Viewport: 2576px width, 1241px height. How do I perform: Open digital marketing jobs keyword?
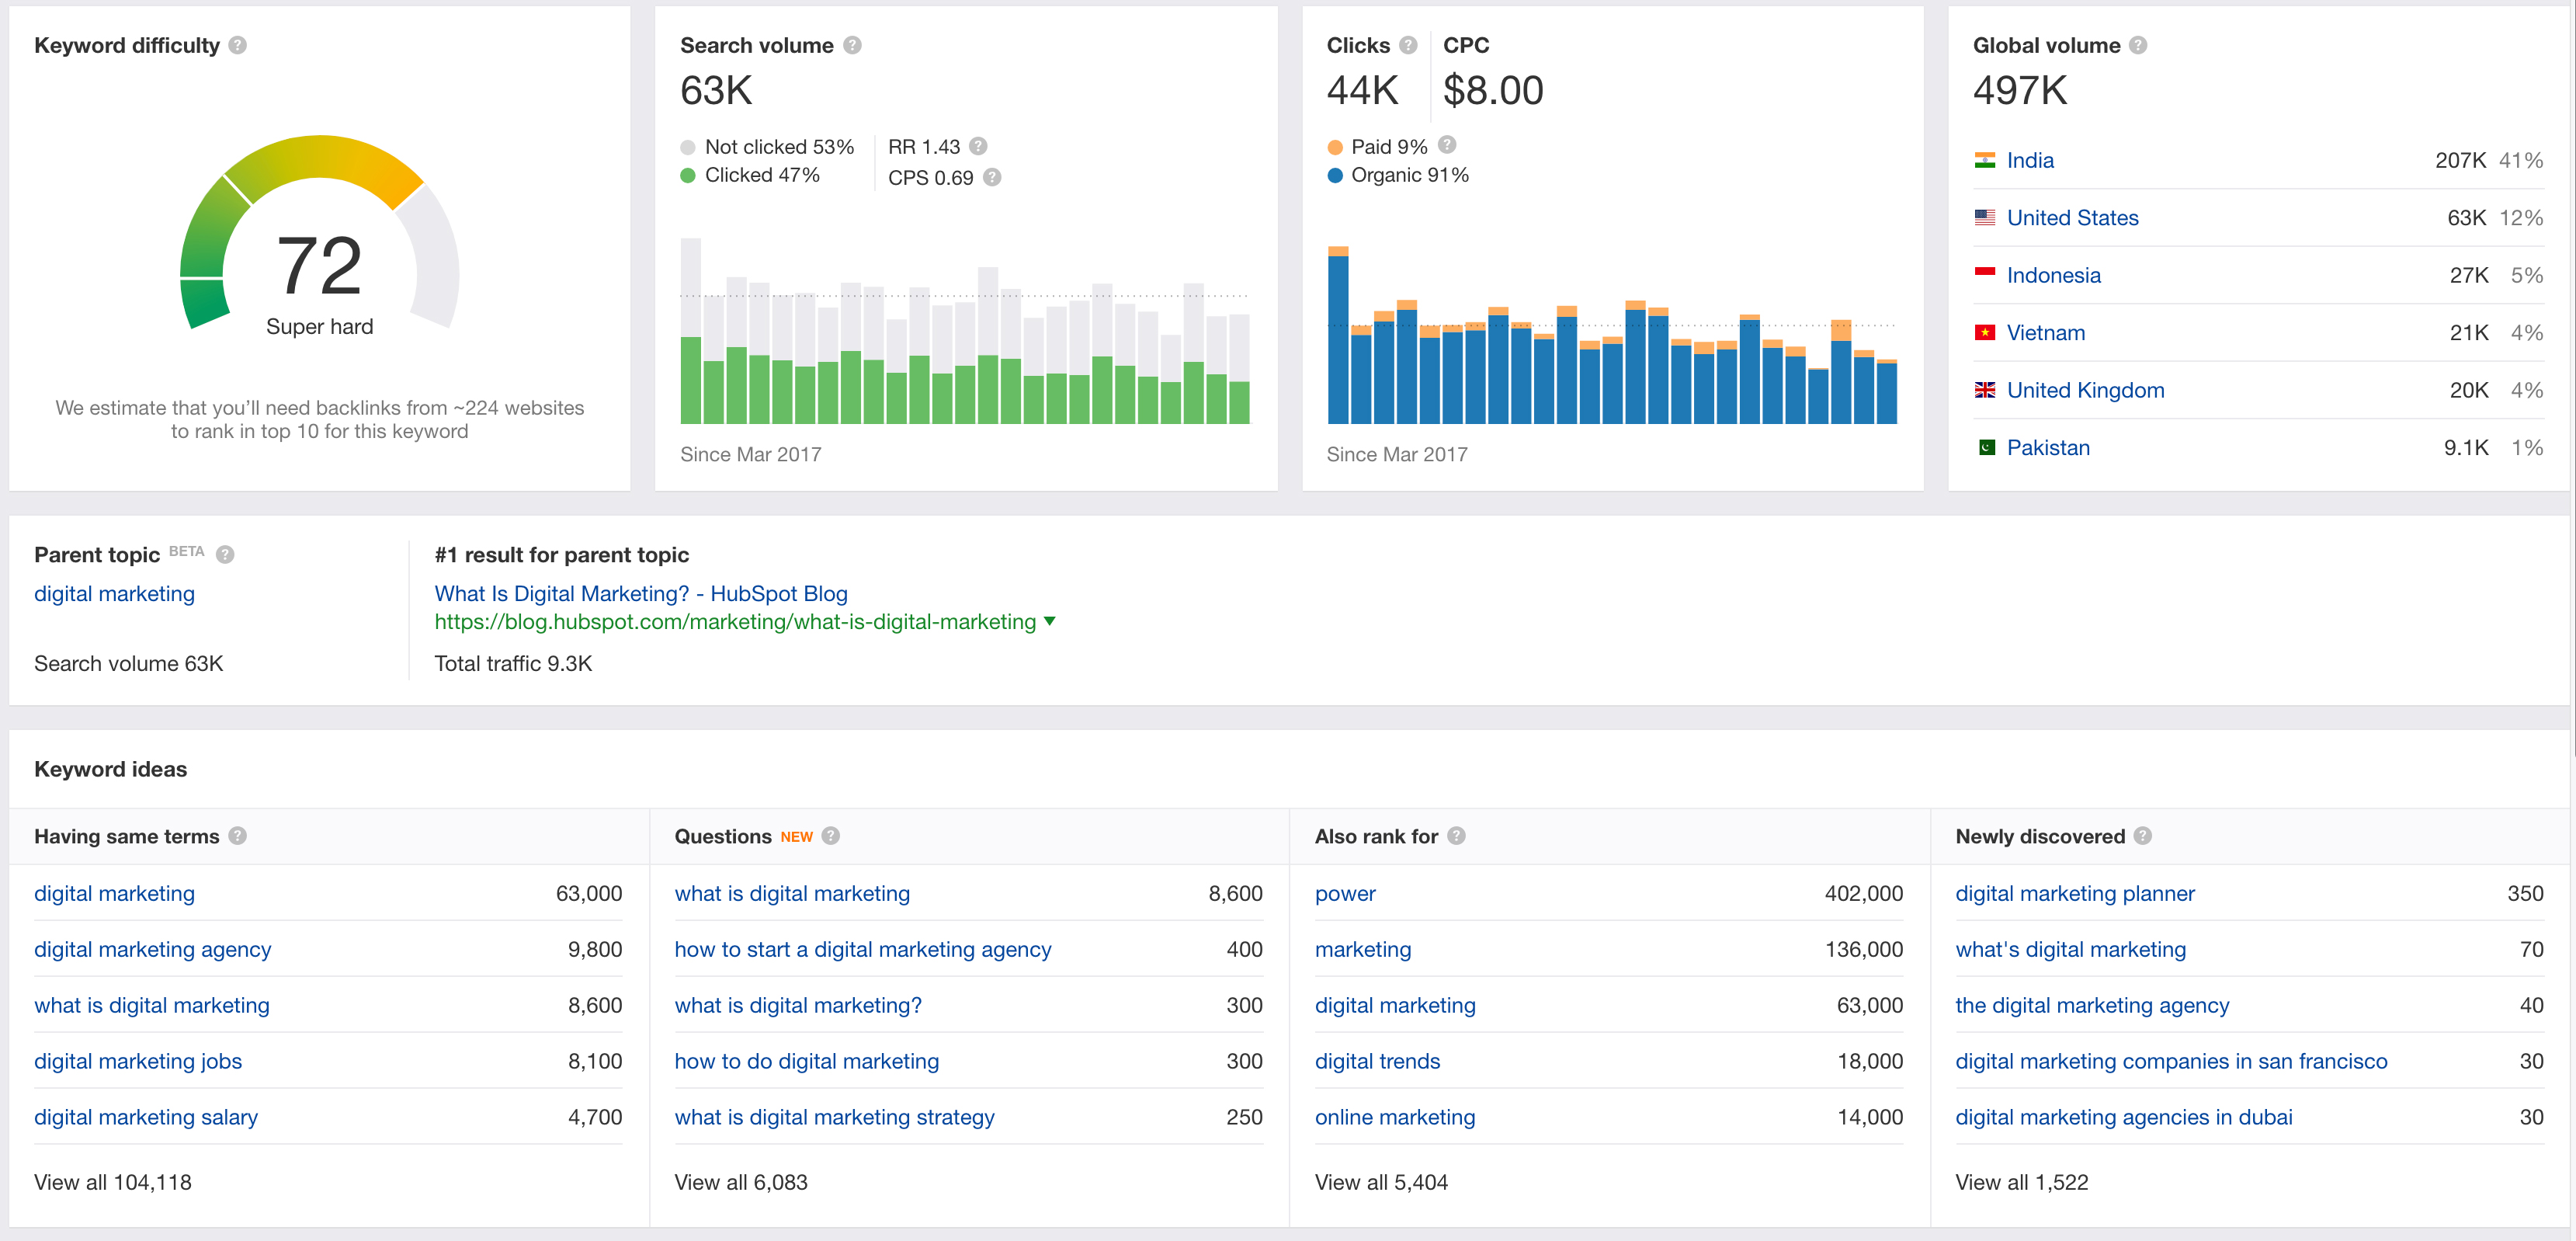tap(138, 1061)
